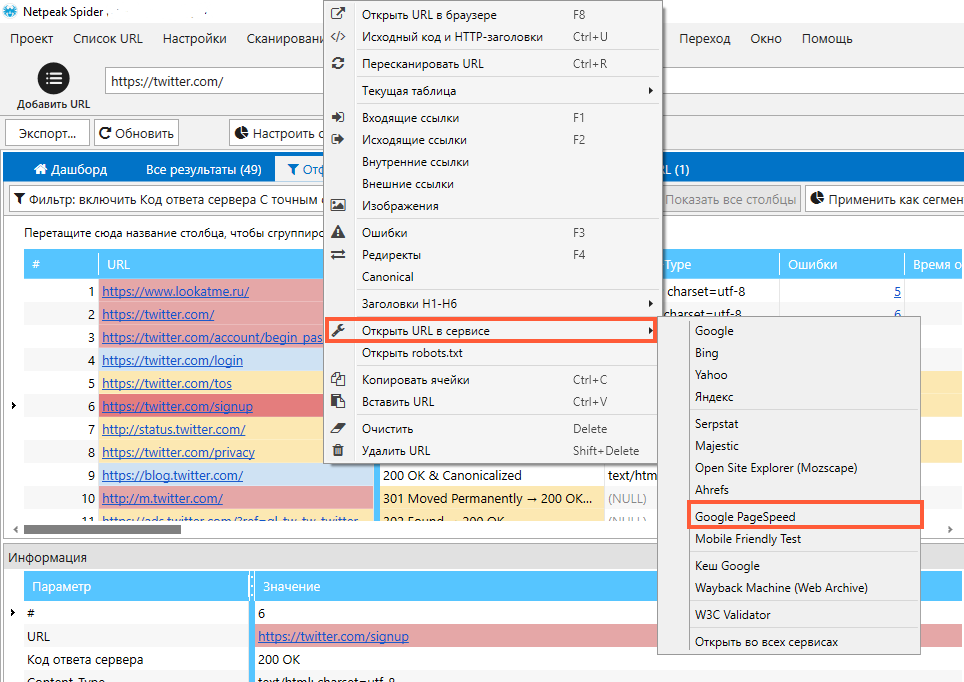Select Internal links menu entry

pyautogui.click(x=415, y=162)
